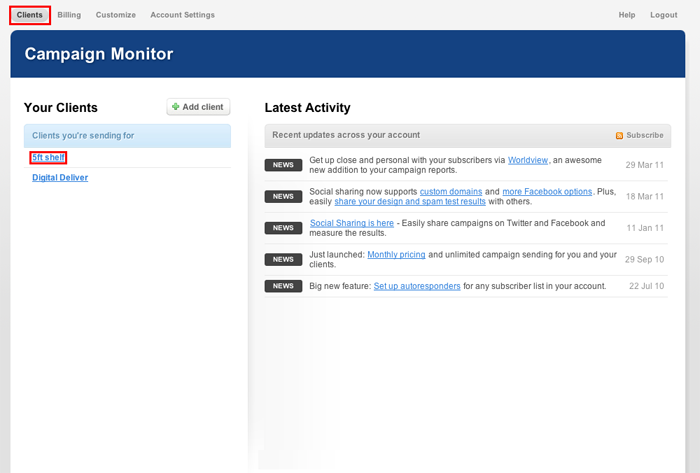Click the Latest Activity heading
This screenshot has width=700, height=473.
(x=308, y=108)
